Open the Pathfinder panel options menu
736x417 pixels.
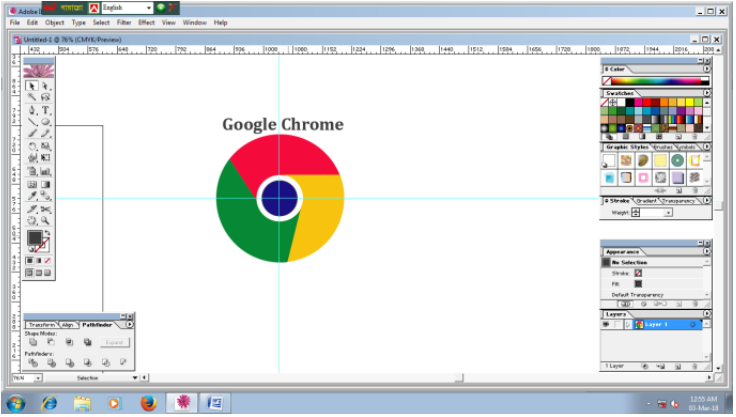coord(130,324)
